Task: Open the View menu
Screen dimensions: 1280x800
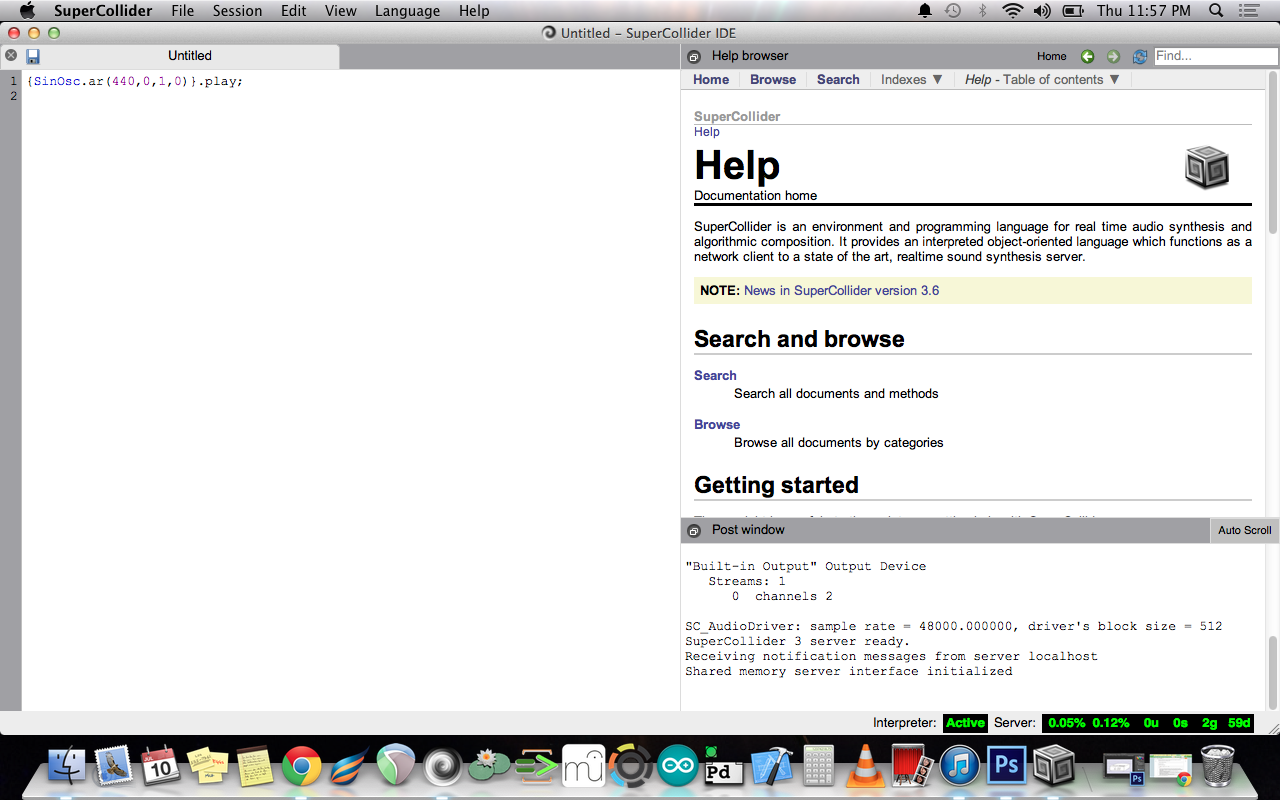Action: (340, 11)
